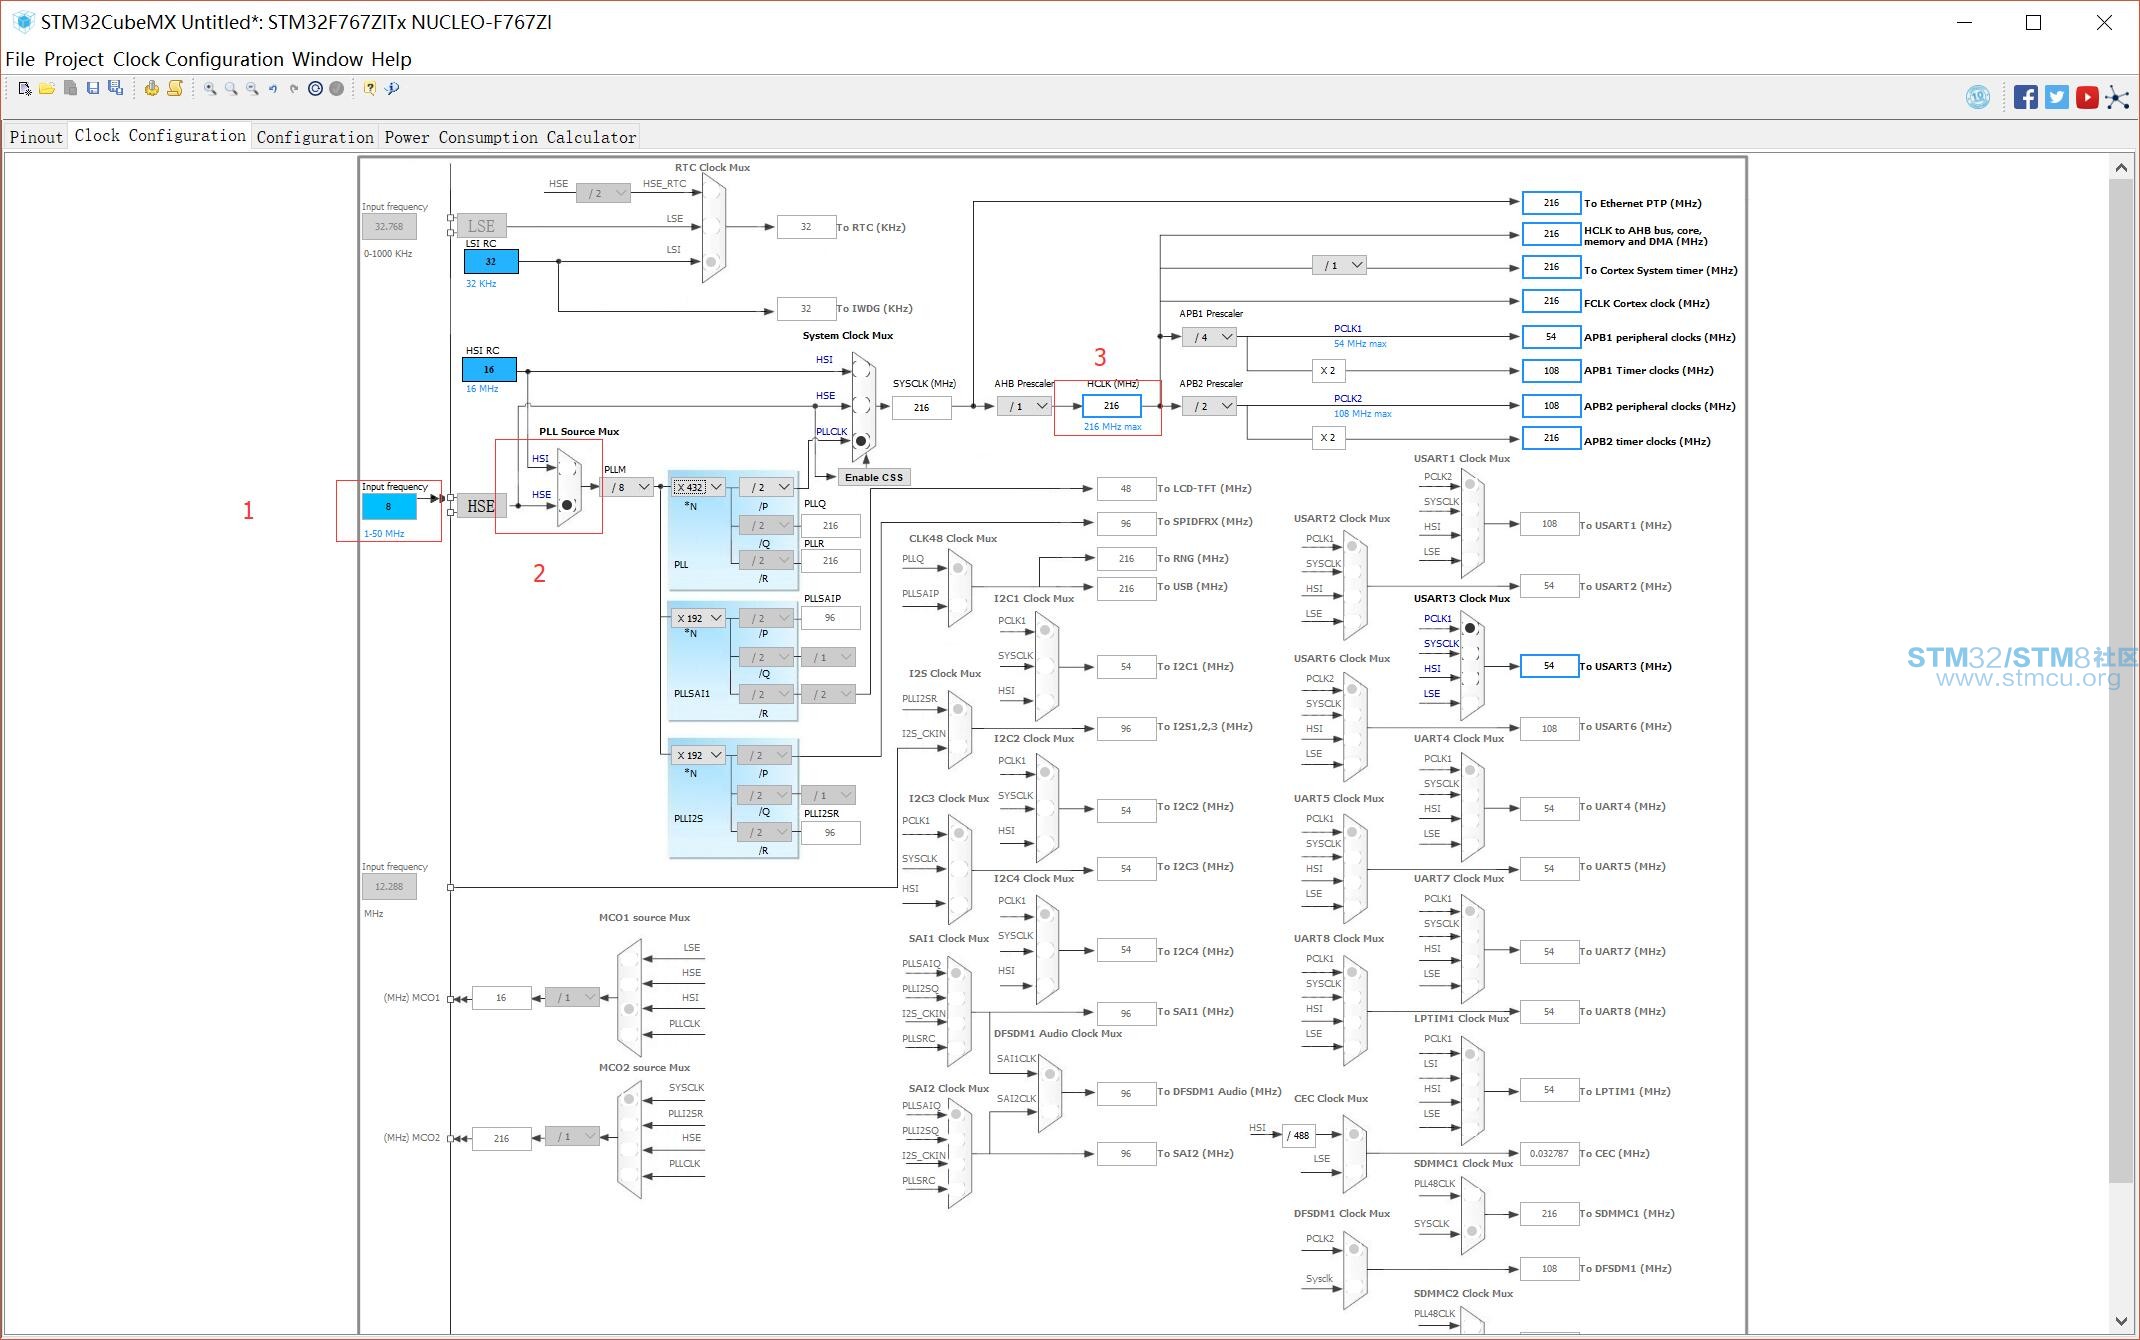Image resolution: width=2140 pixels, height=1340 pixels.
Task: Open the Cortex System timer divider dropdown
Action: click(1339, 265)
